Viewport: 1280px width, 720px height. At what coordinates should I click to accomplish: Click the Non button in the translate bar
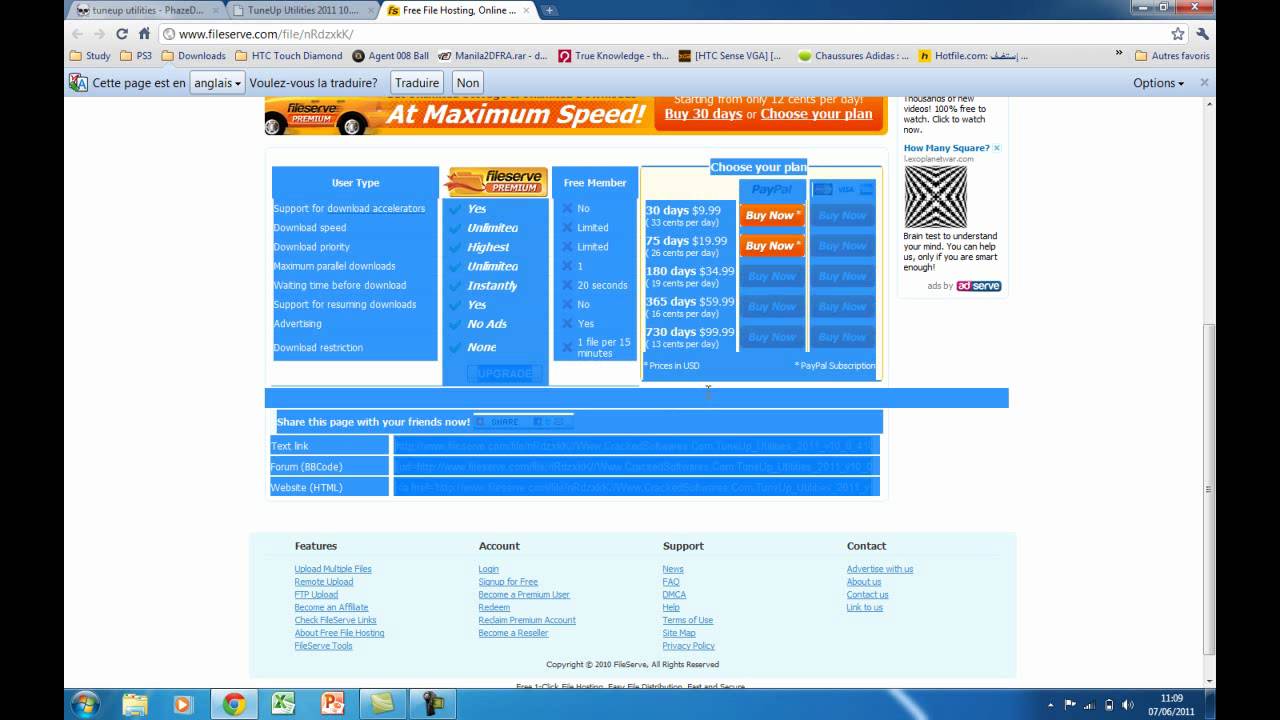(x=467, y=83)
